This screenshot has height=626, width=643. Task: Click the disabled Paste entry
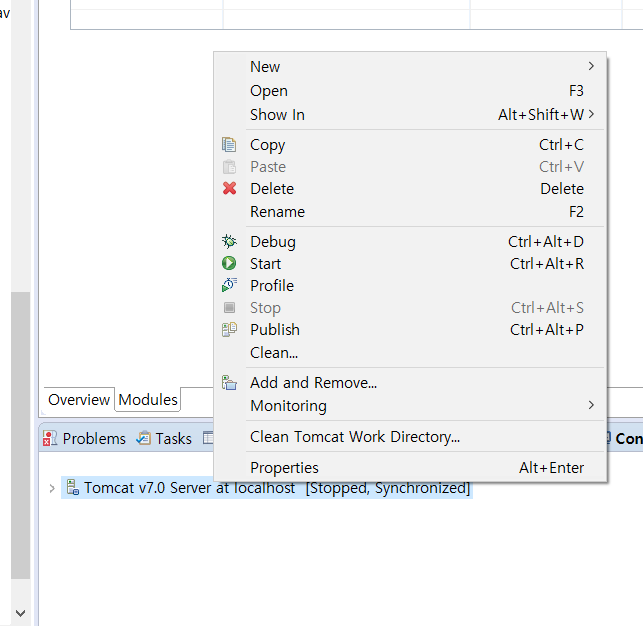tap(410, 167)
